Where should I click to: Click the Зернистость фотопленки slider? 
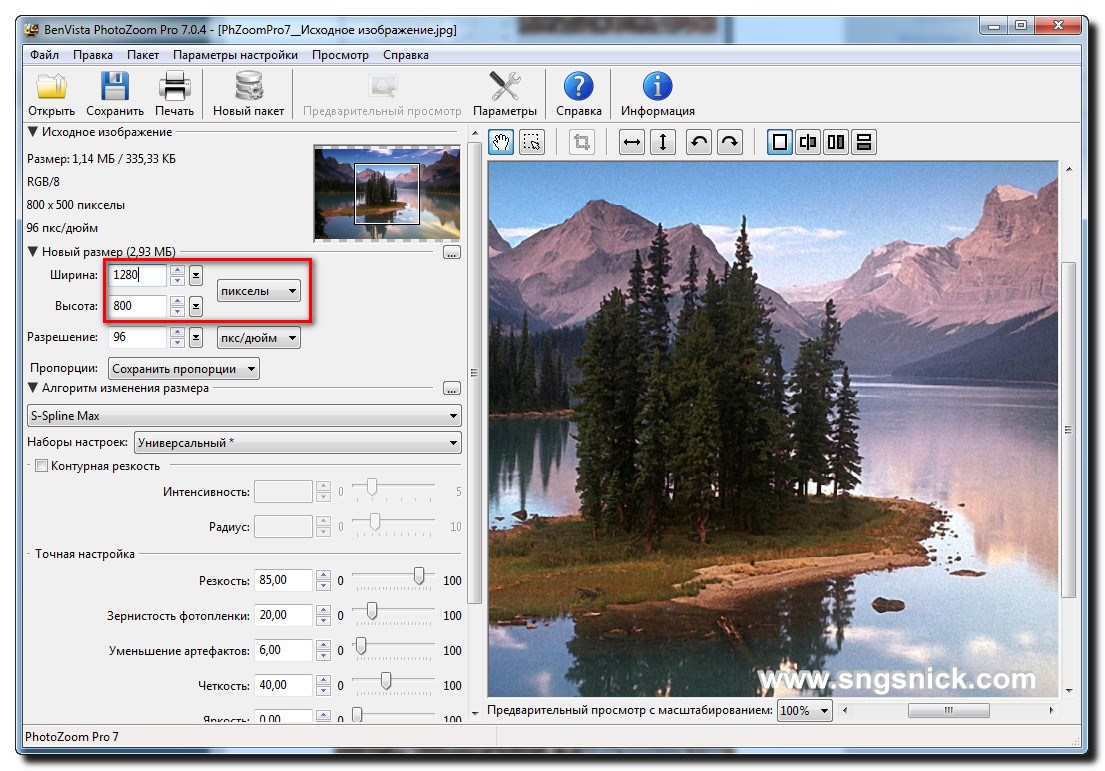(x=393, y=614)
